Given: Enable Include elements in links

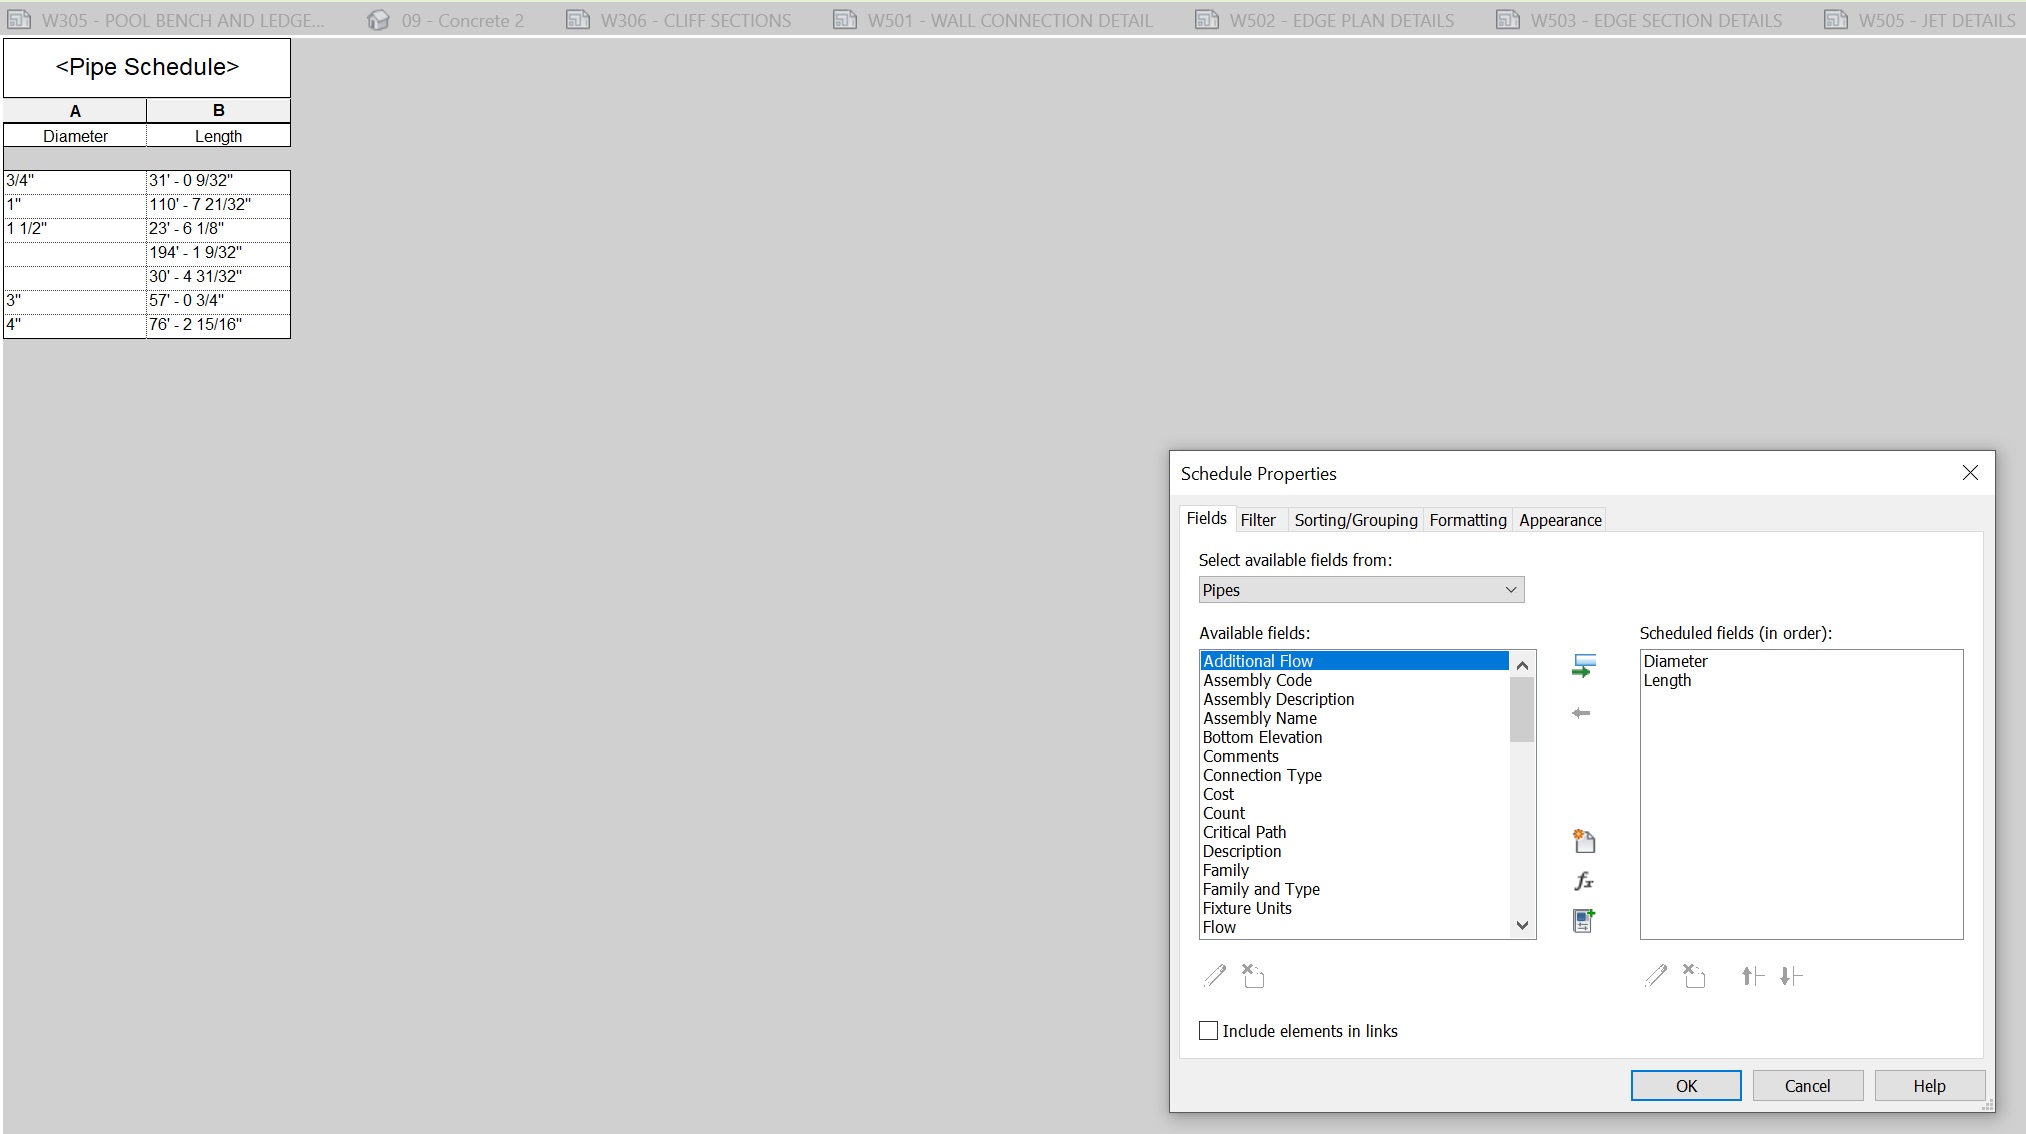Looking at the screenshot, I should coord(1208,1030).
